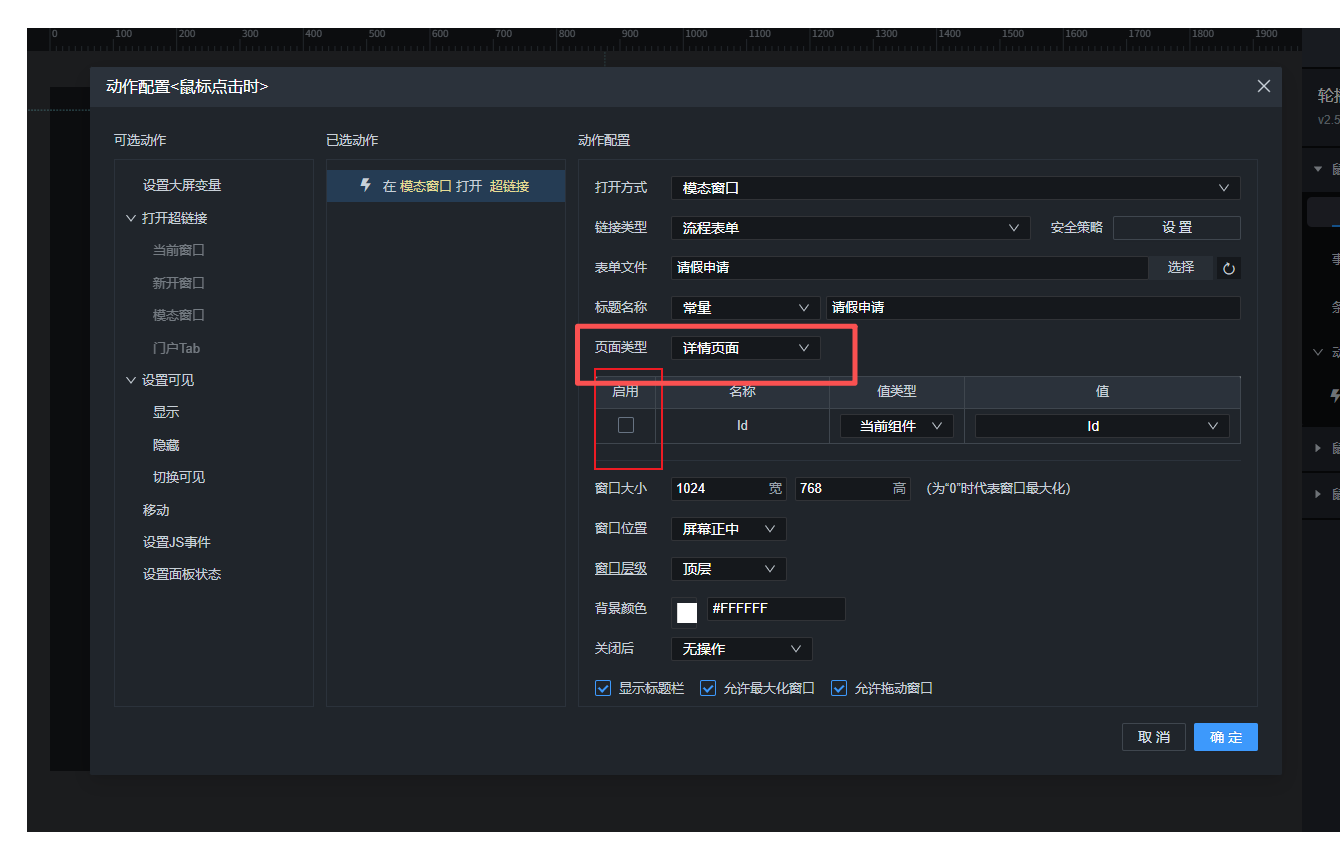This screenshot has width=1340, height=849.
Task: Click the white 背景颜色 swatch
Action: [x=687, y=612]
